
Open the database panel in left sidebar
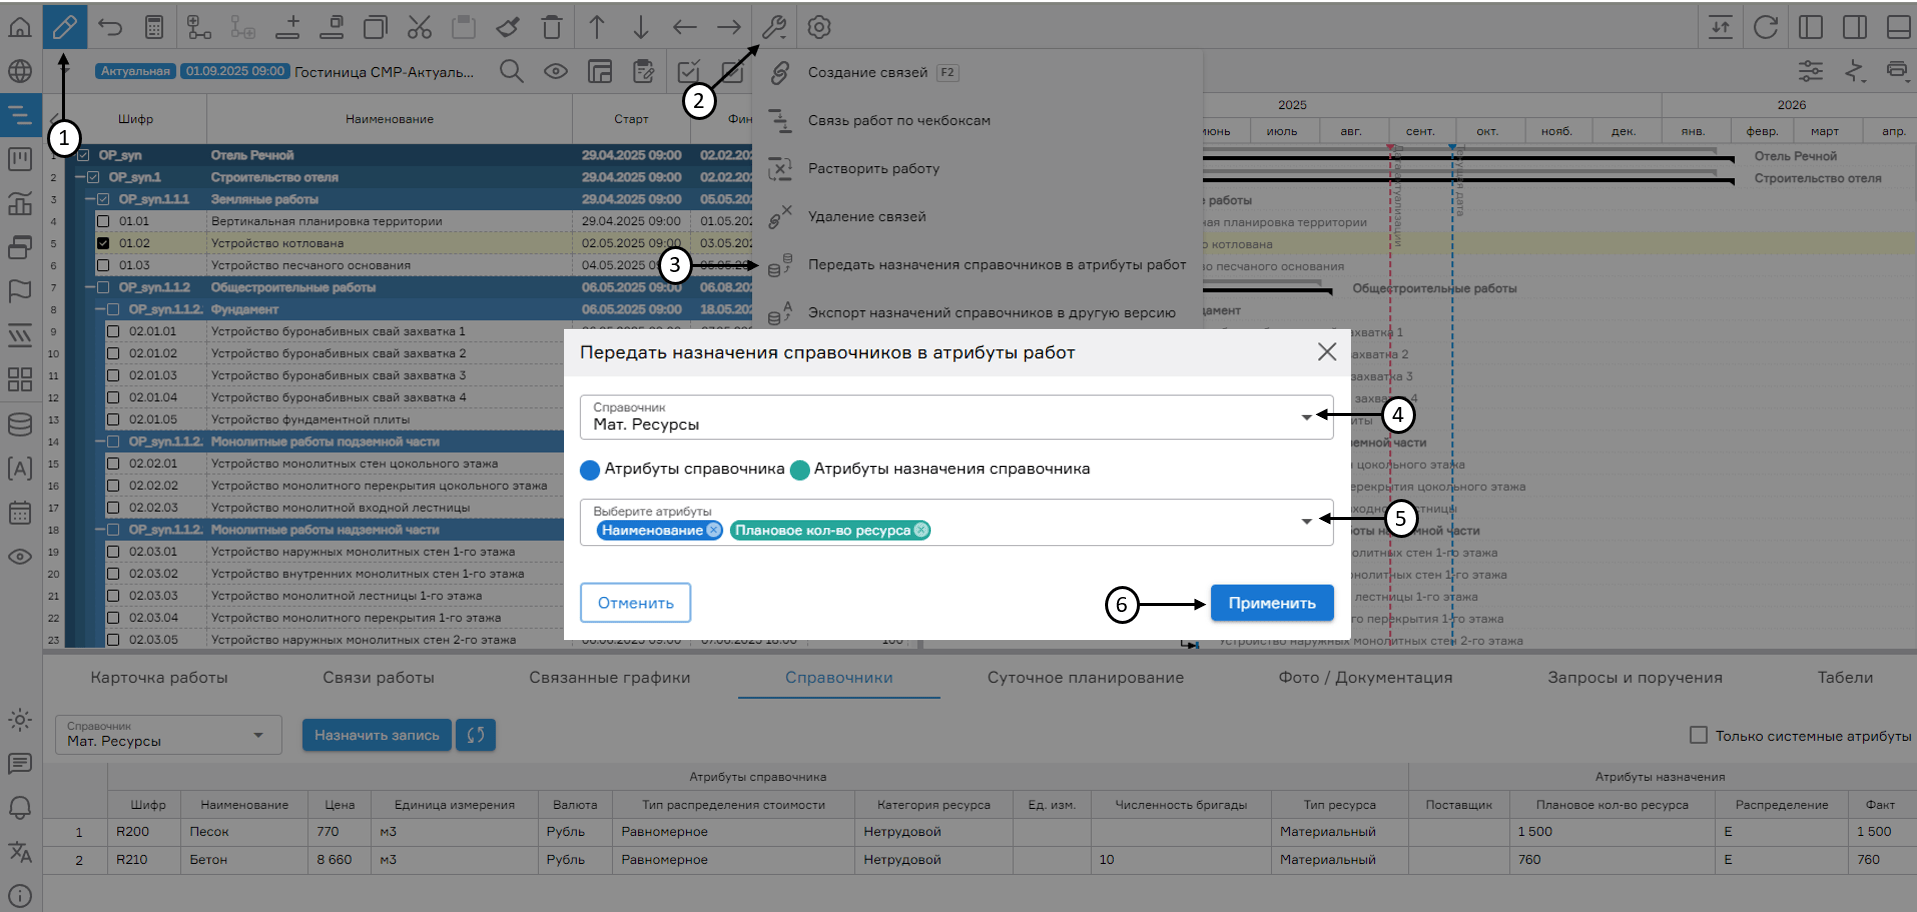(x=20, y=424)
